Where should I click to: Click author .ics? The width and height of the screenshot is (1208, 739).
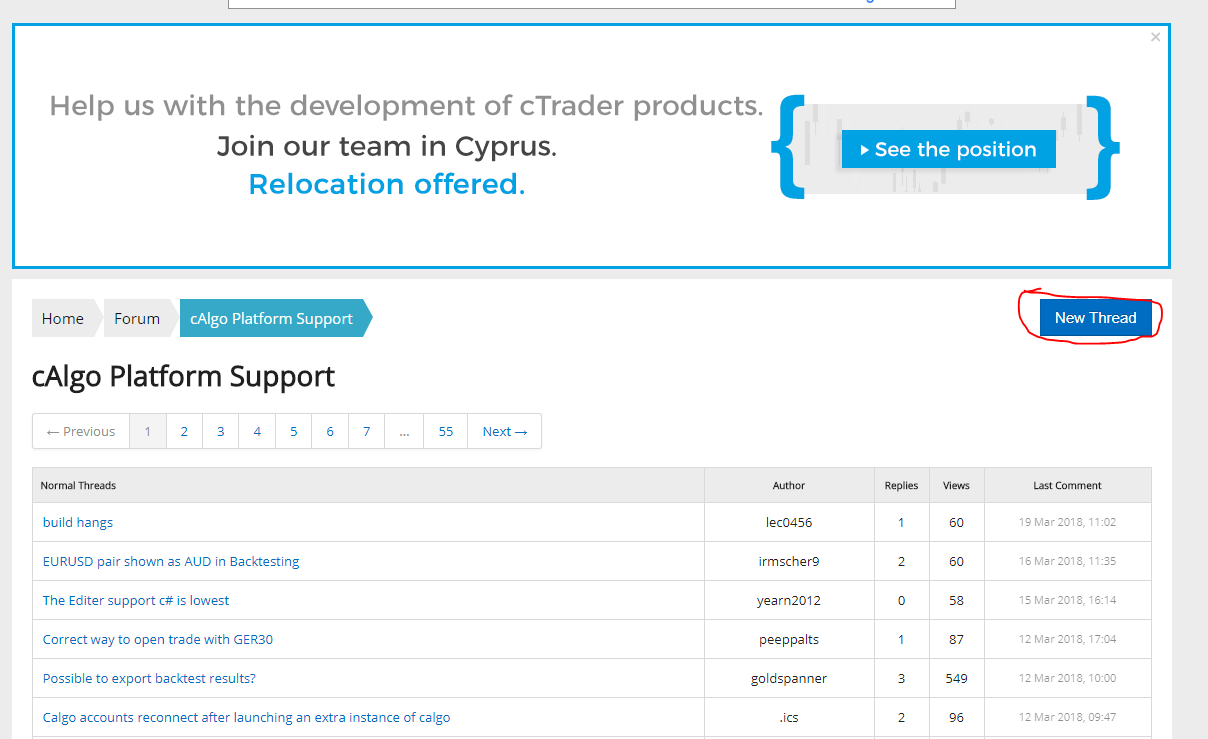click(789, 717)
